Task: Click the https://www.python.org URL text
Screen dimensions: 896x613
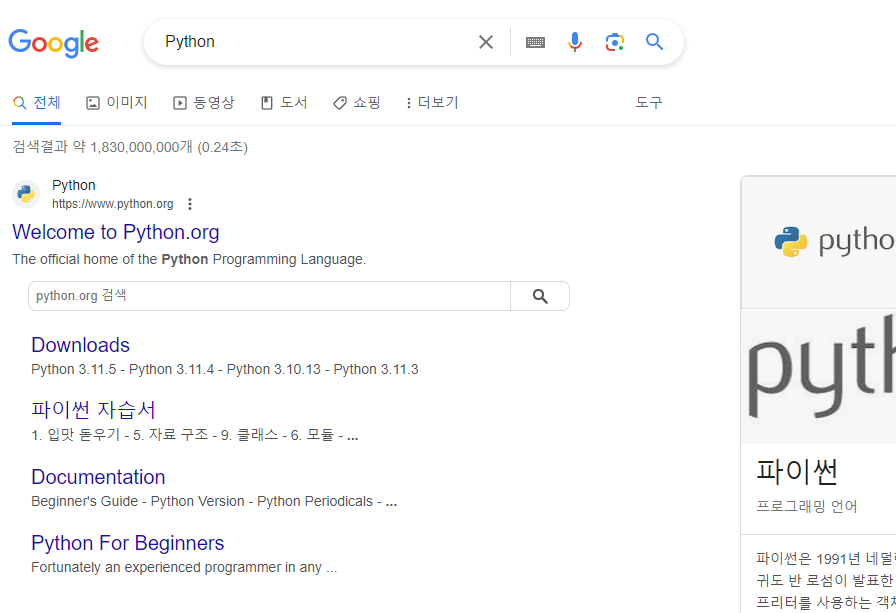Action: pyautogui.click(x=113, y=204)
